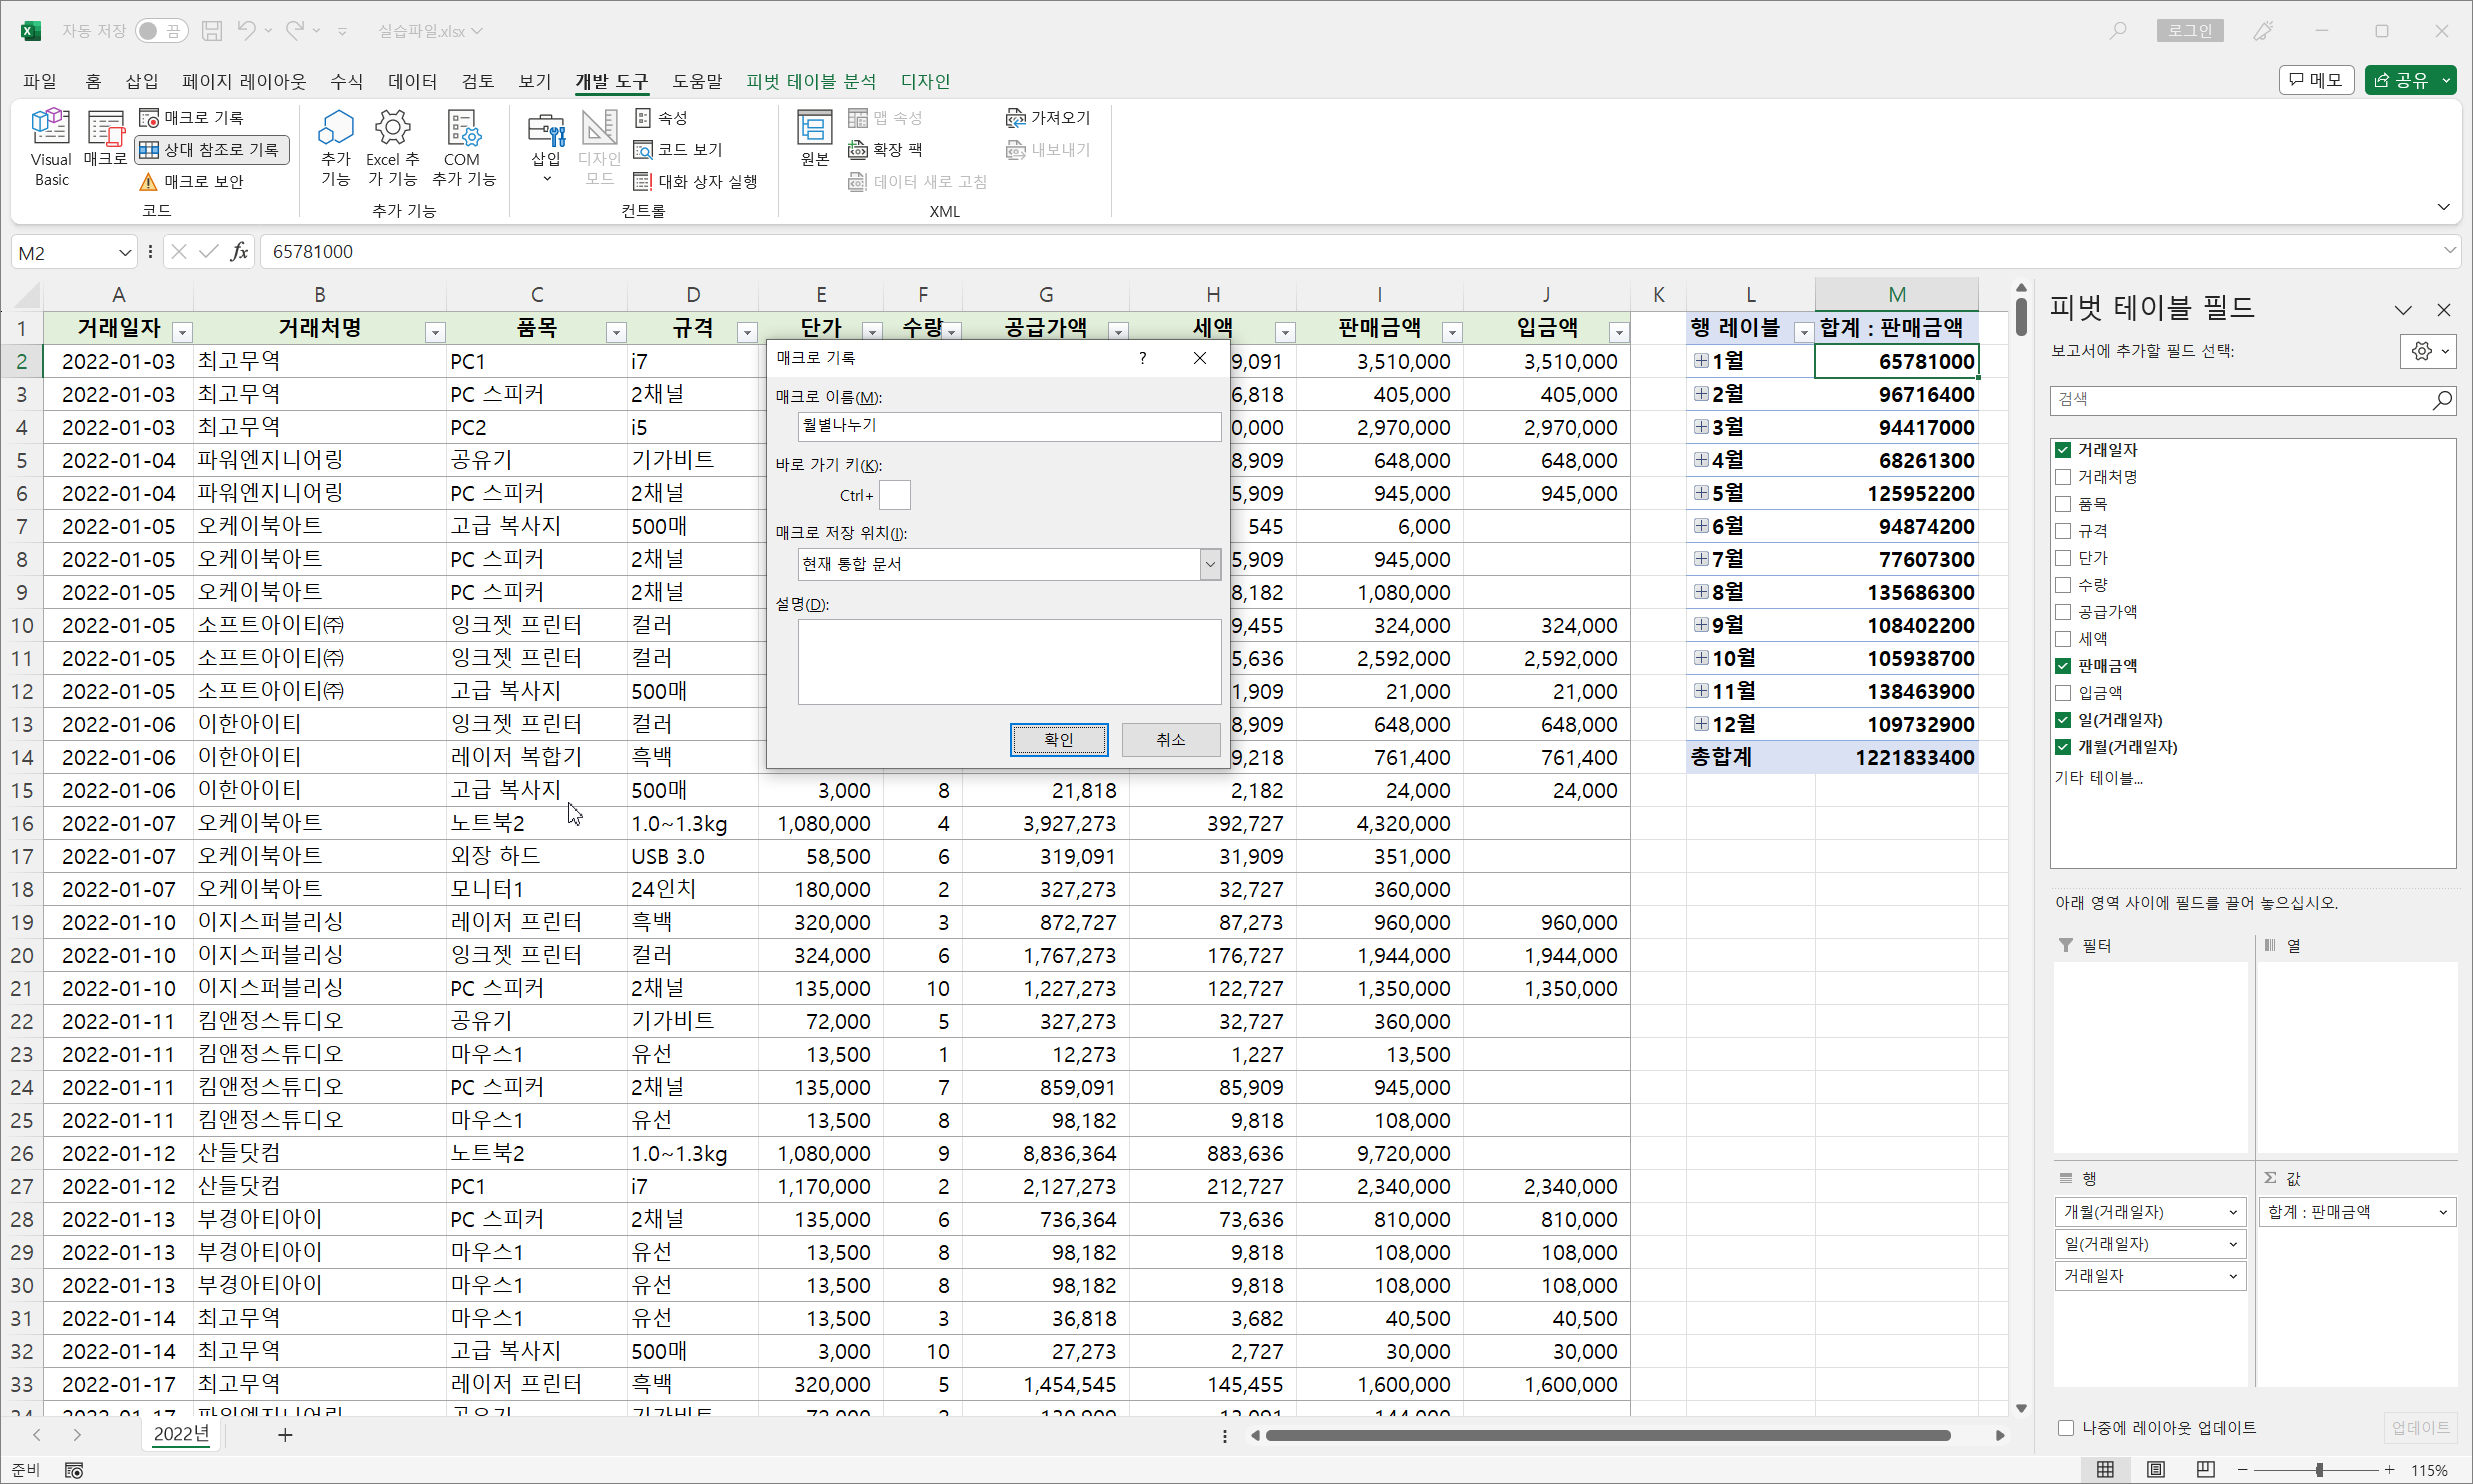Open the Visual Basic editor icon

point(50,128)
